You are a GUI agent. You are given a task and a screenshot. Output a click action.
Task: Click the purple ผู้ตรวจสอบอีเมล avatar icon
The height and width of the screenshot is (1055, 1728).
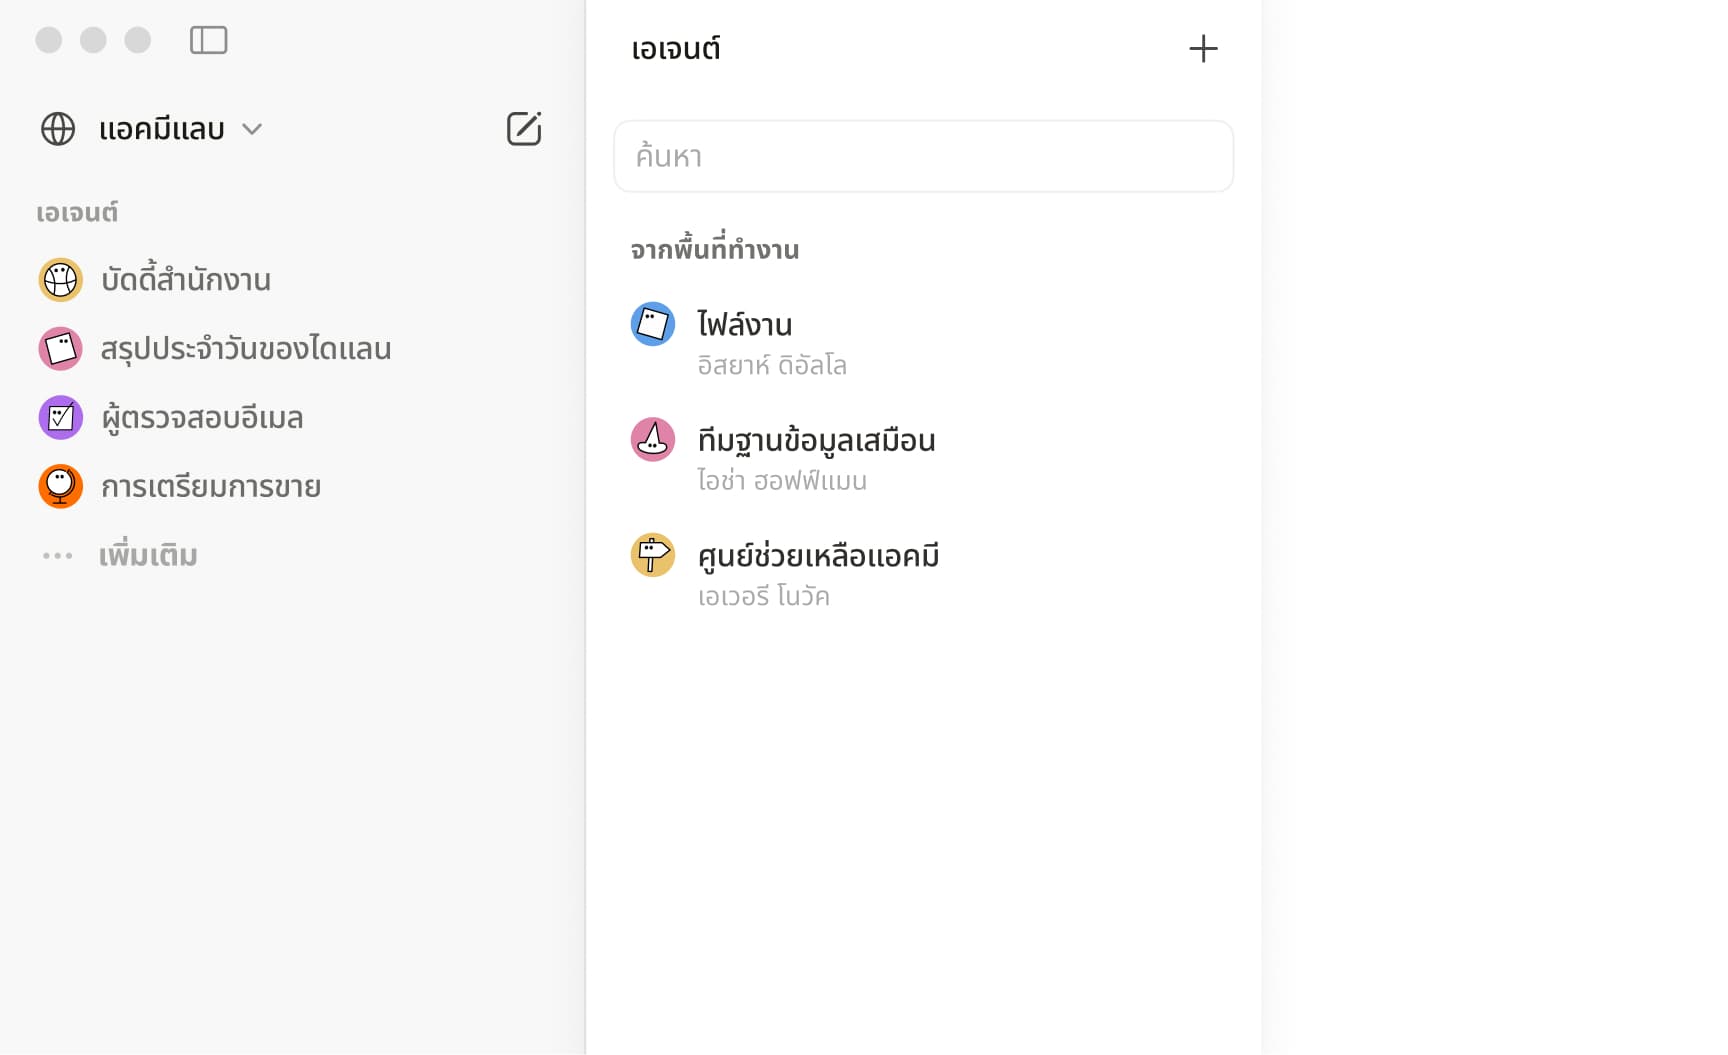tap(60, 418)
